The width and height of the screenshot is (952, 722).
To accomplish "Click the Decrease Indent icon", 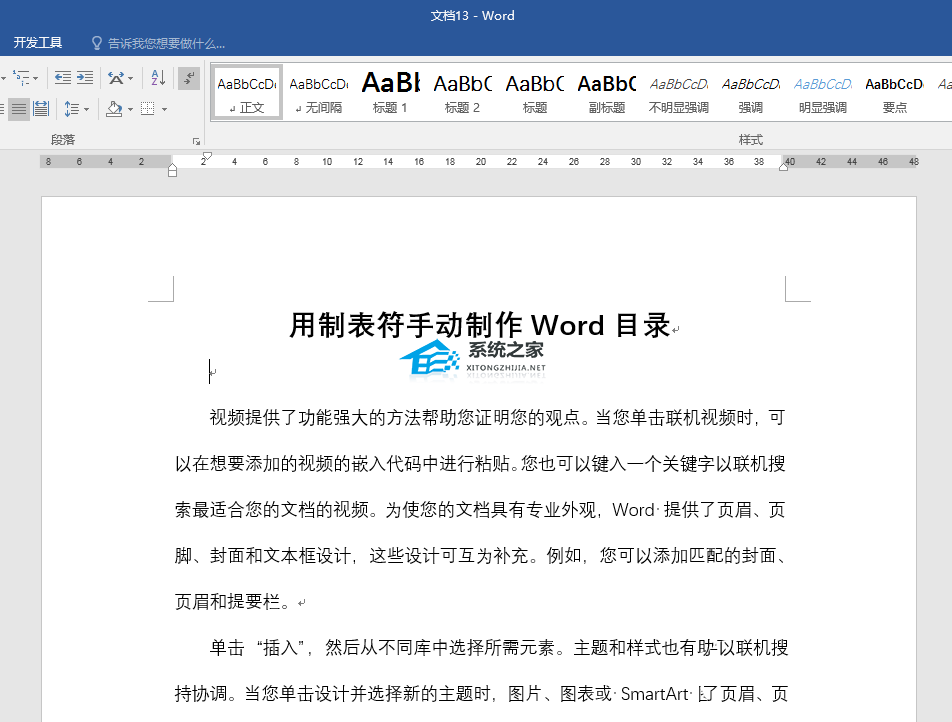I will click(x=62, y=78).
